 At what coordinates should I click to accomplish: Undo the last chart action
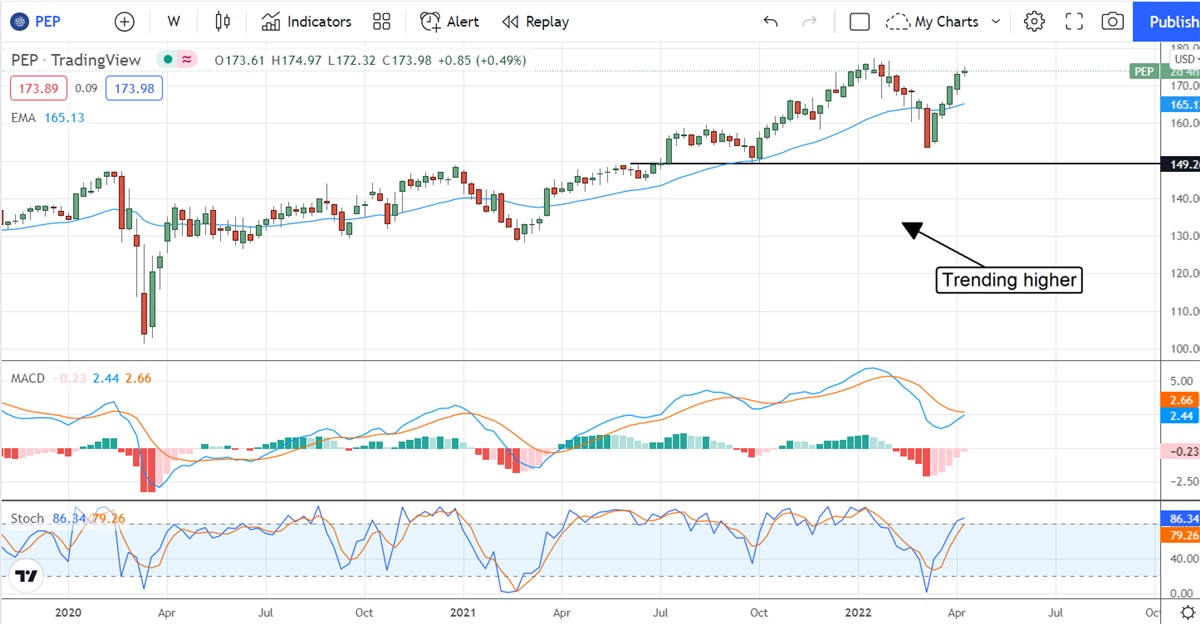click(x=770, y=21)
